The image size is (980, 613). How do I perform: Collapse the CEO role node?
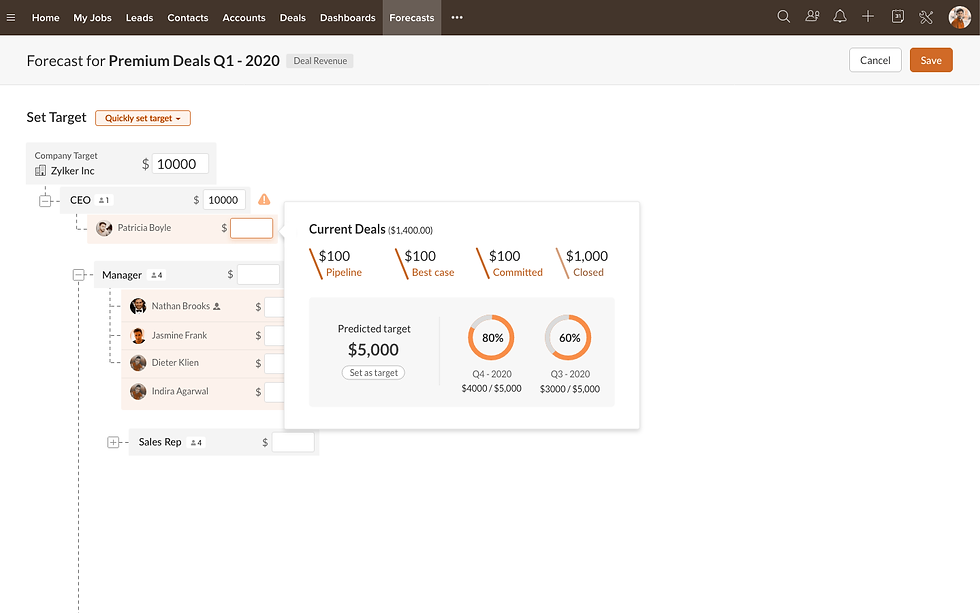(45, 200)
